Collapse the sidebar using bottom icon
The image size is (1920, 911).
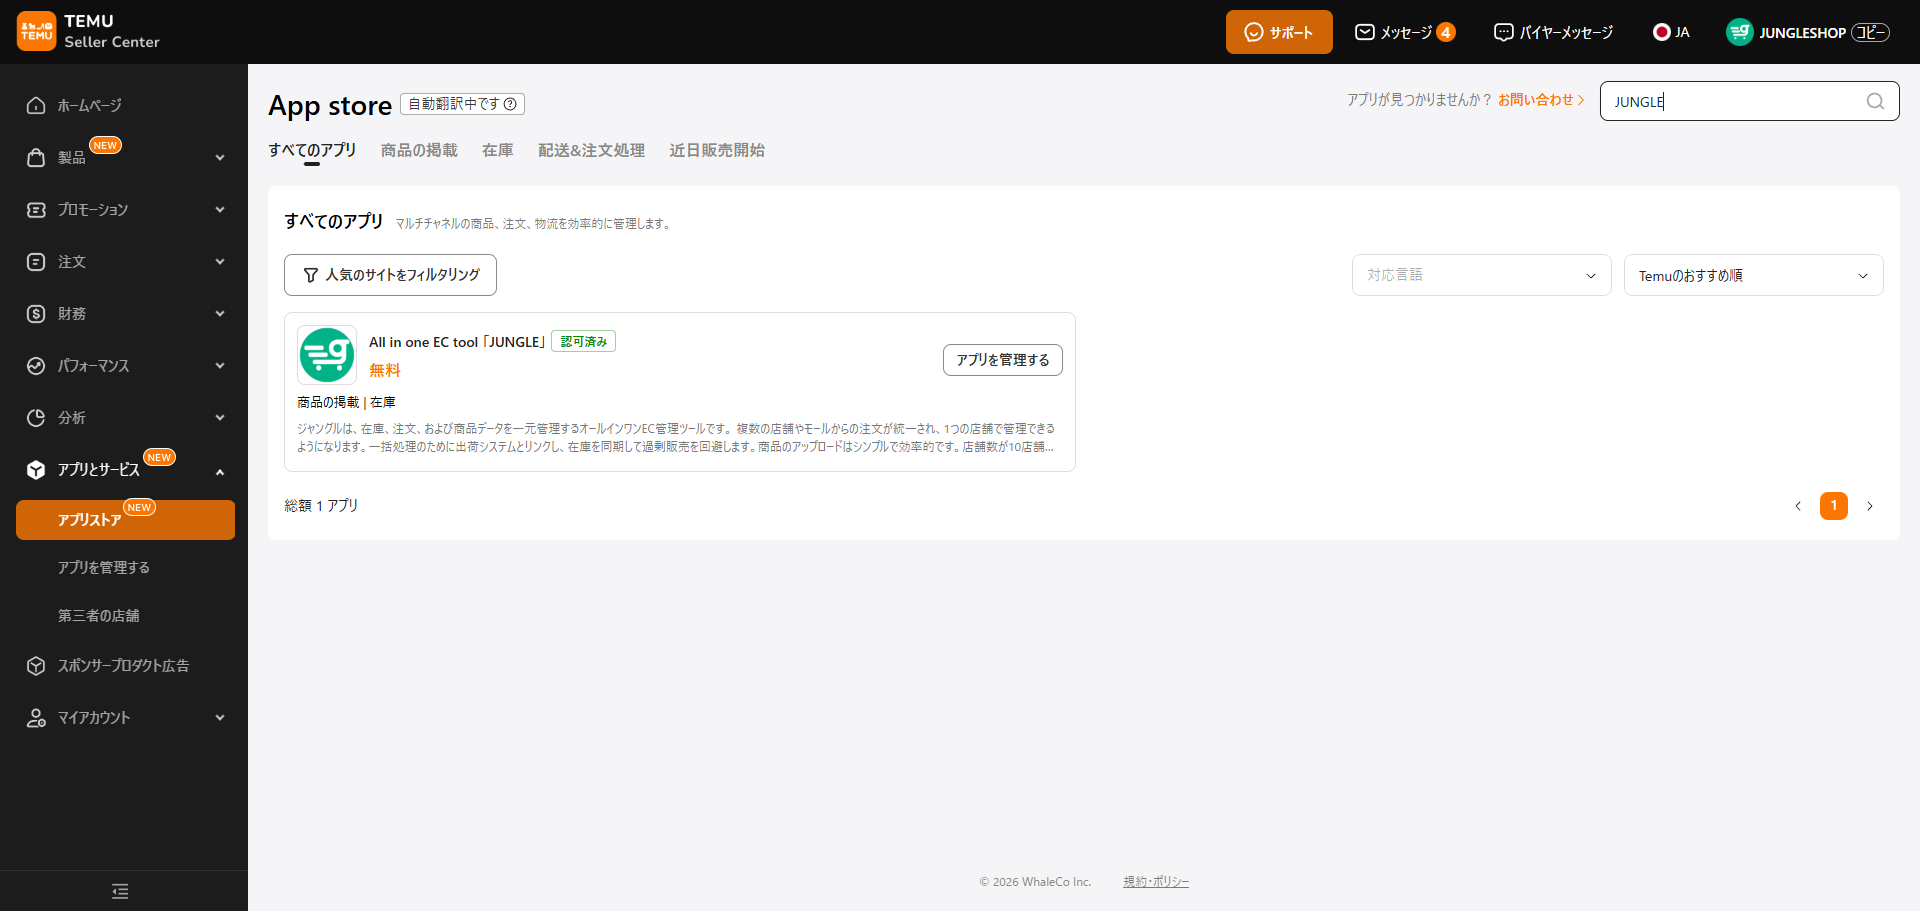[120, 891]
